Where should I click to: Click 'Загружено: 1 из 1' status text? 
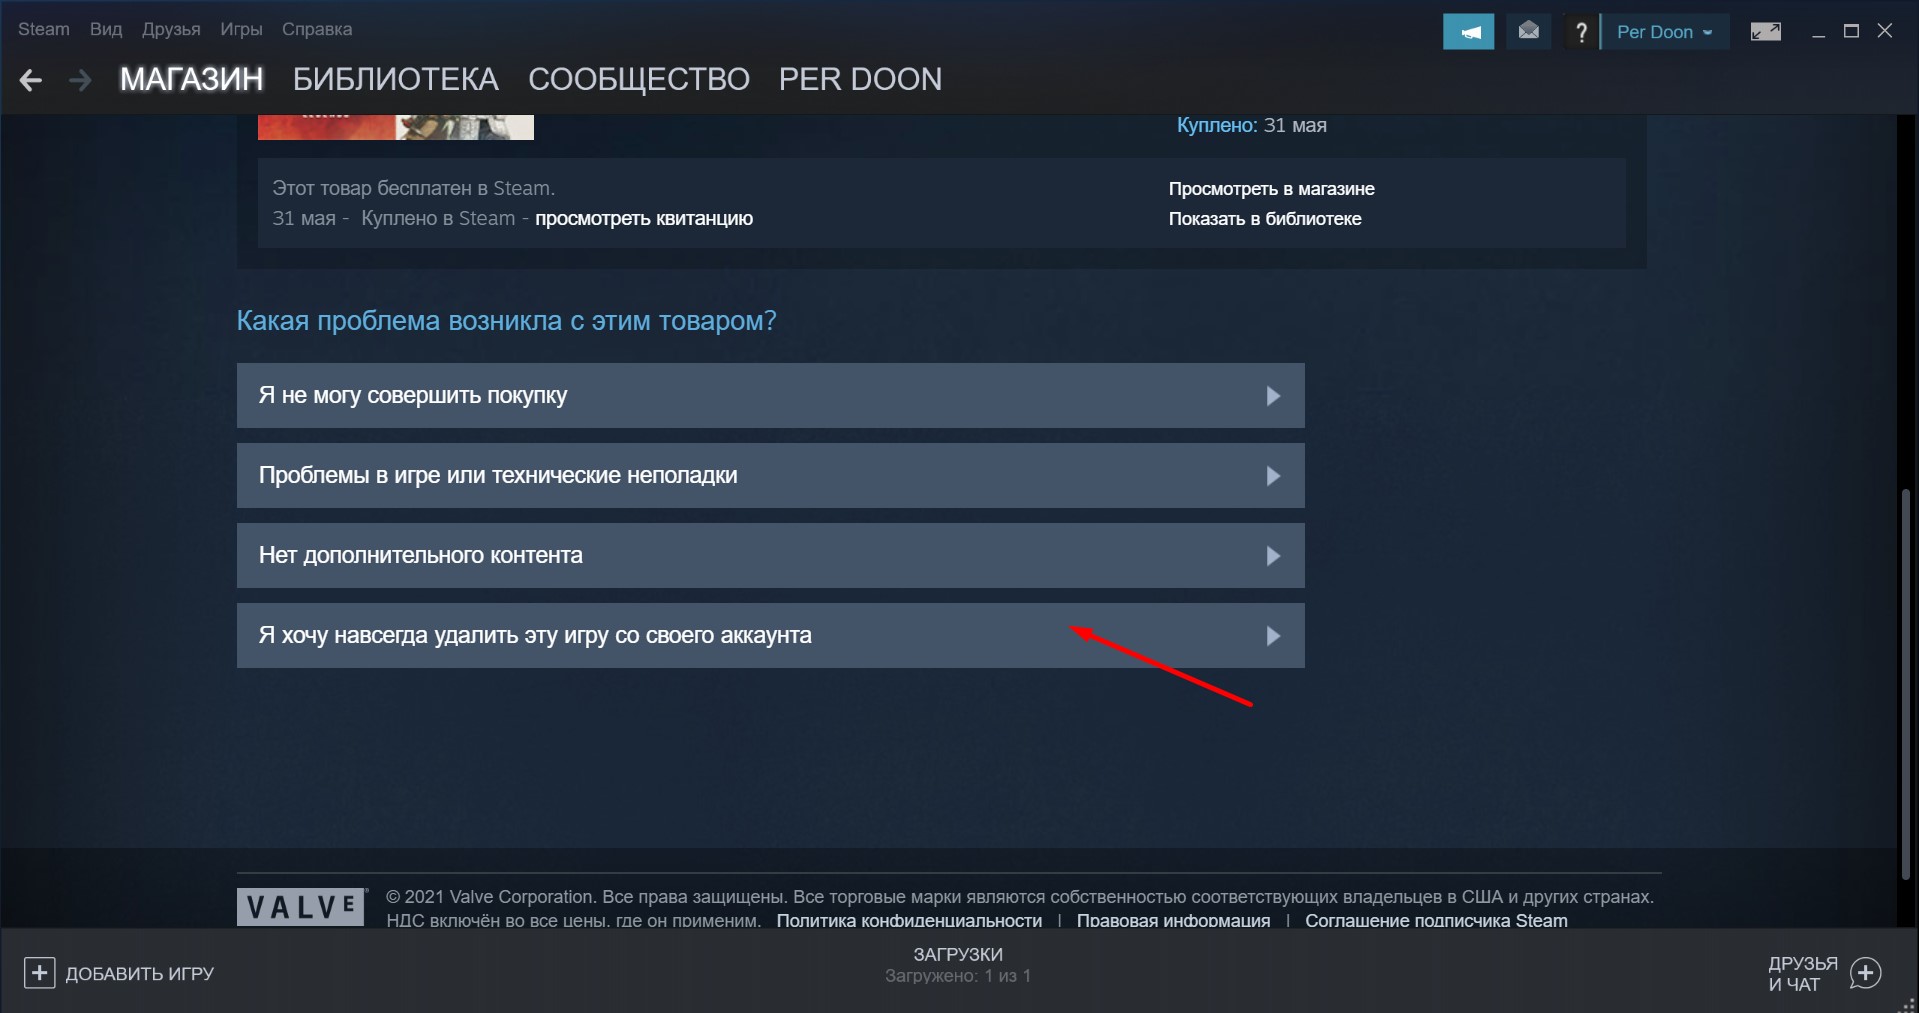coord(958,976)
